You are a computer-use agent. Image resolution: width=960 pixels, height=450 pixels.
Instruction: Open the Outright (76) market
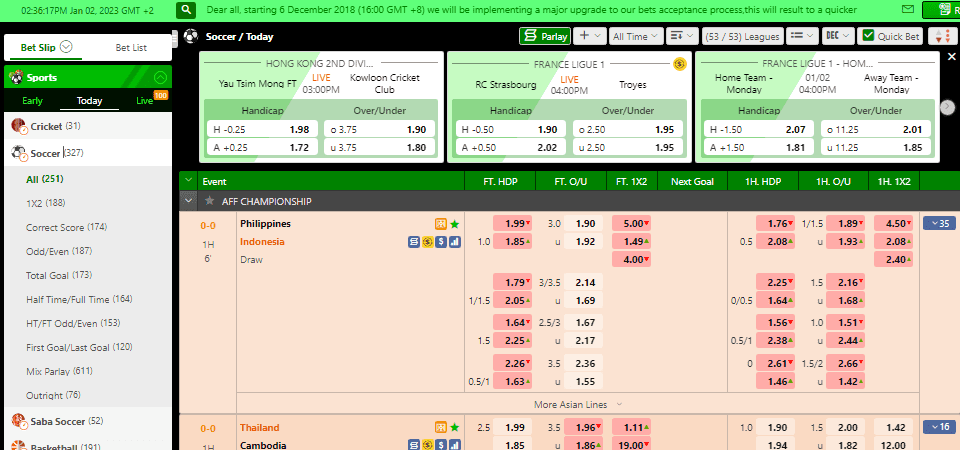(53, 396)
